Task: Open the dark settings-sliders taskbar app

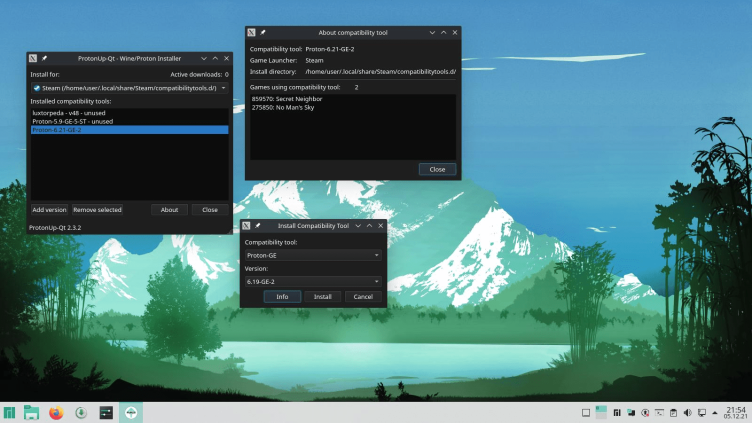Action: [106, 412]
